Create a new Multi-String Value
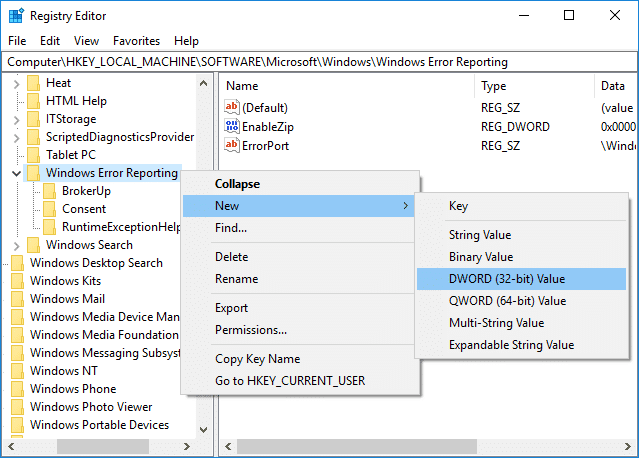The image size is (639, 458). 522,323
